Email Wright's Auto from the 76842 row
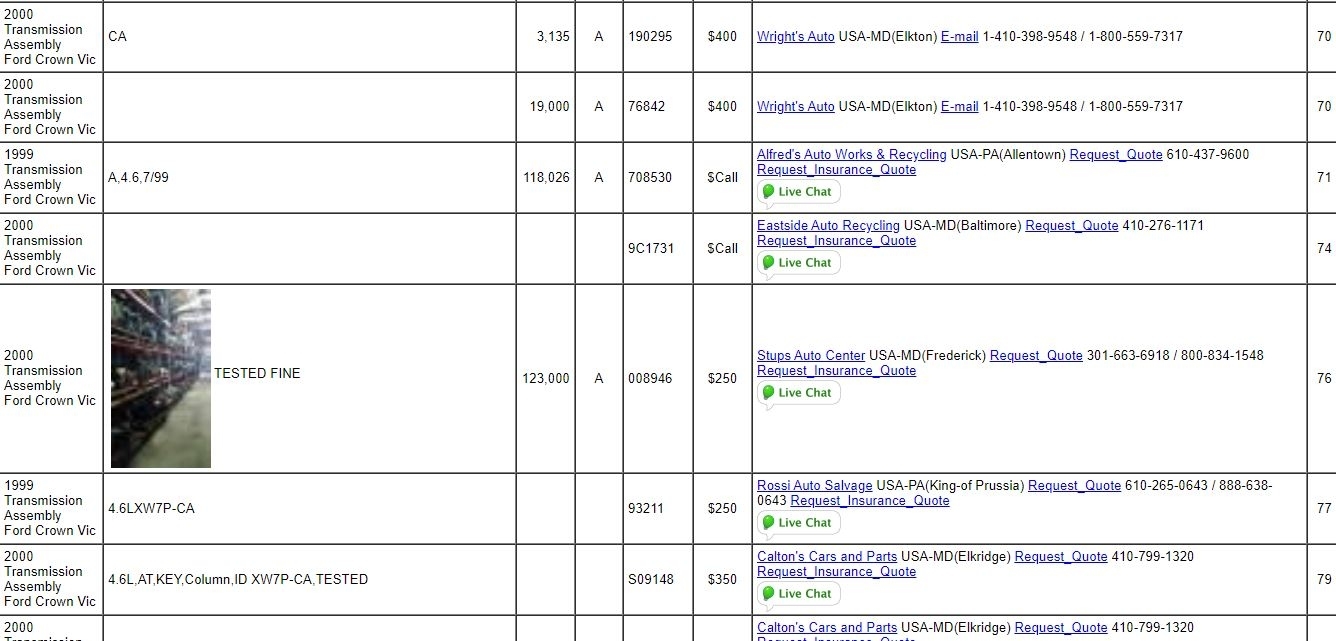 pos(959,106)
